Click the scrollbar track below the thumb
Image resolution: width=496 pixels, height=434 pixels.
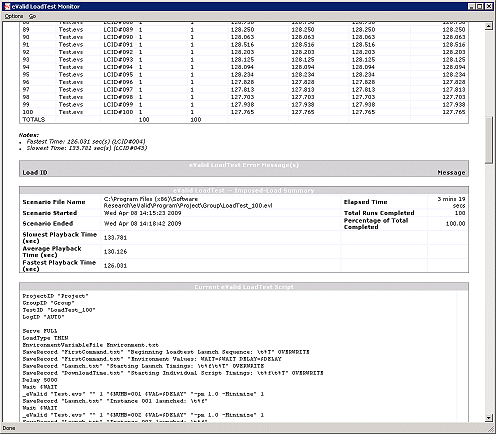489,287
